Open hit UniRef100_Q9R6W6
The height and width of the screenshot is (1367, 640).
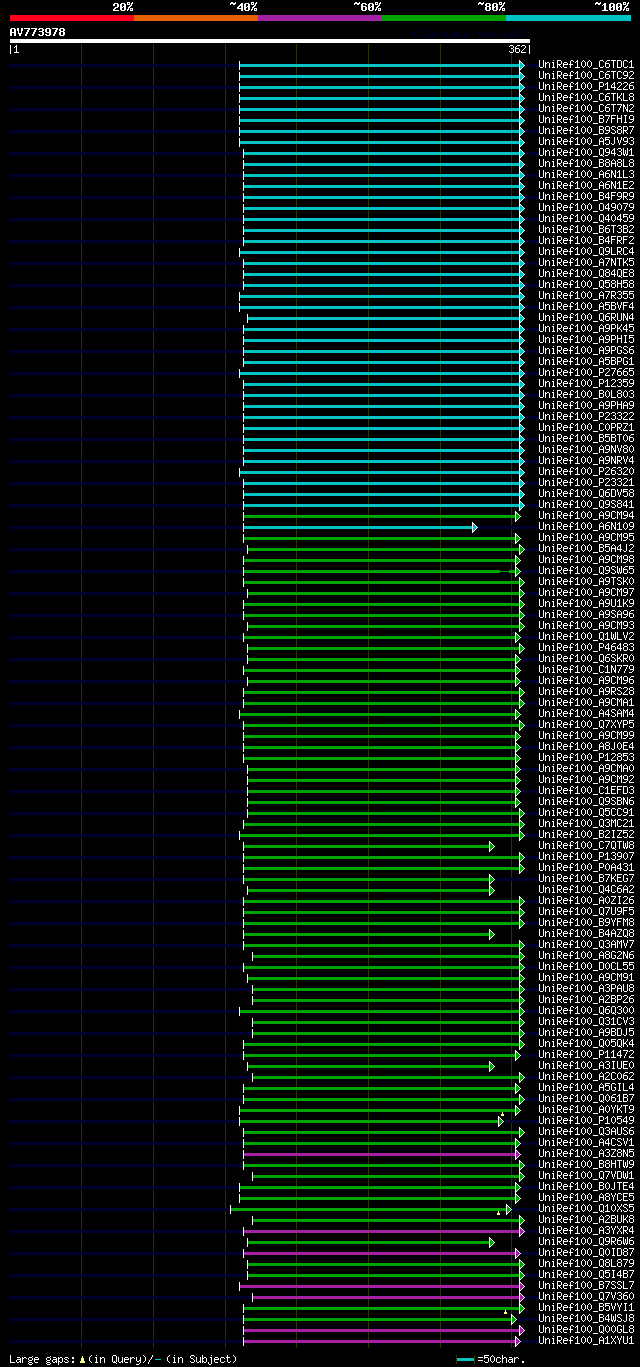pos(586,1242)
